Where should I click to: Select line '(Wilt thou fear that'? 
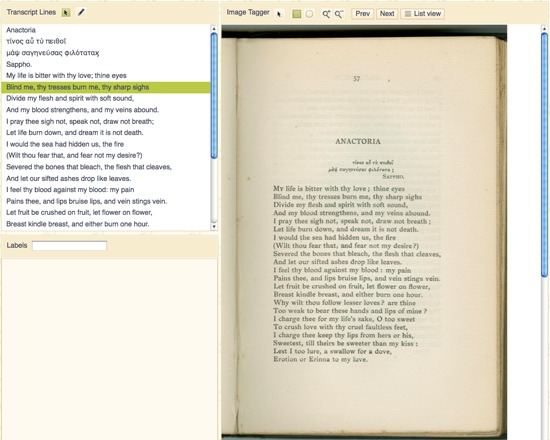point(106,156)
